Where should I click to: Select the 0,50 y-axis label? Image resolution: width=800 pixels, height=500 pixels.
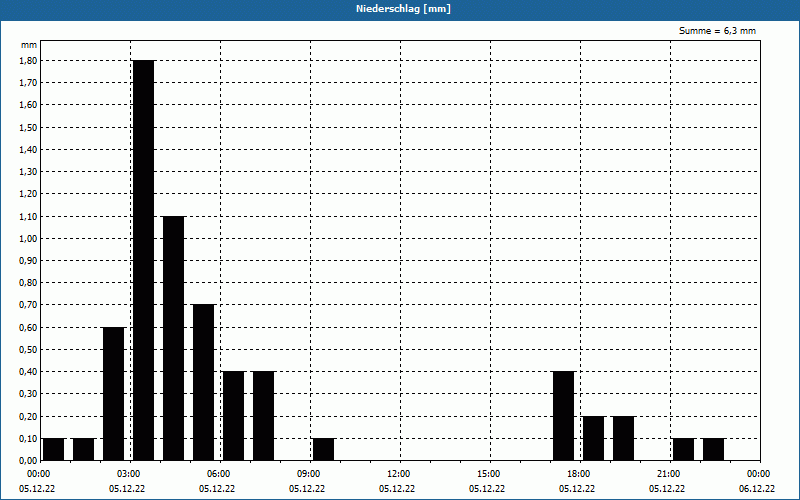click(x=28, y=349)
